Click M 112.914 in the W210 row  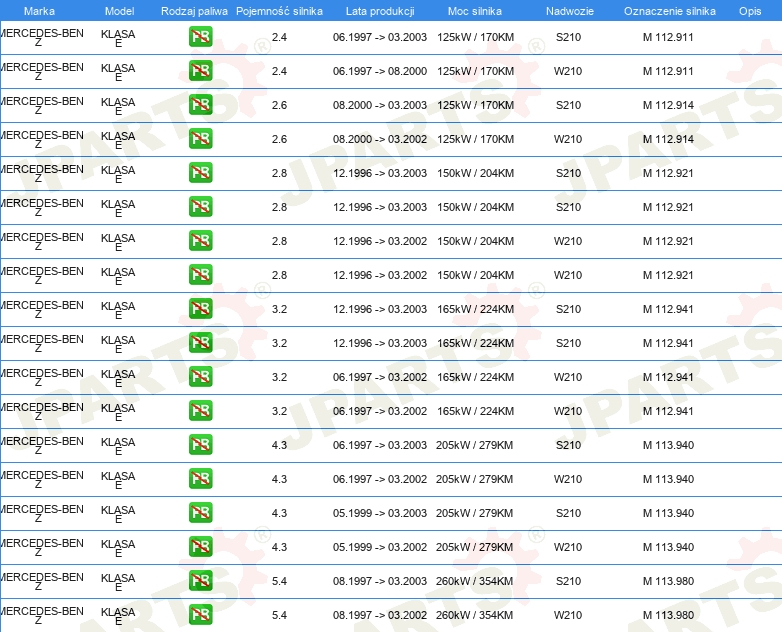[x=668, y=139]
